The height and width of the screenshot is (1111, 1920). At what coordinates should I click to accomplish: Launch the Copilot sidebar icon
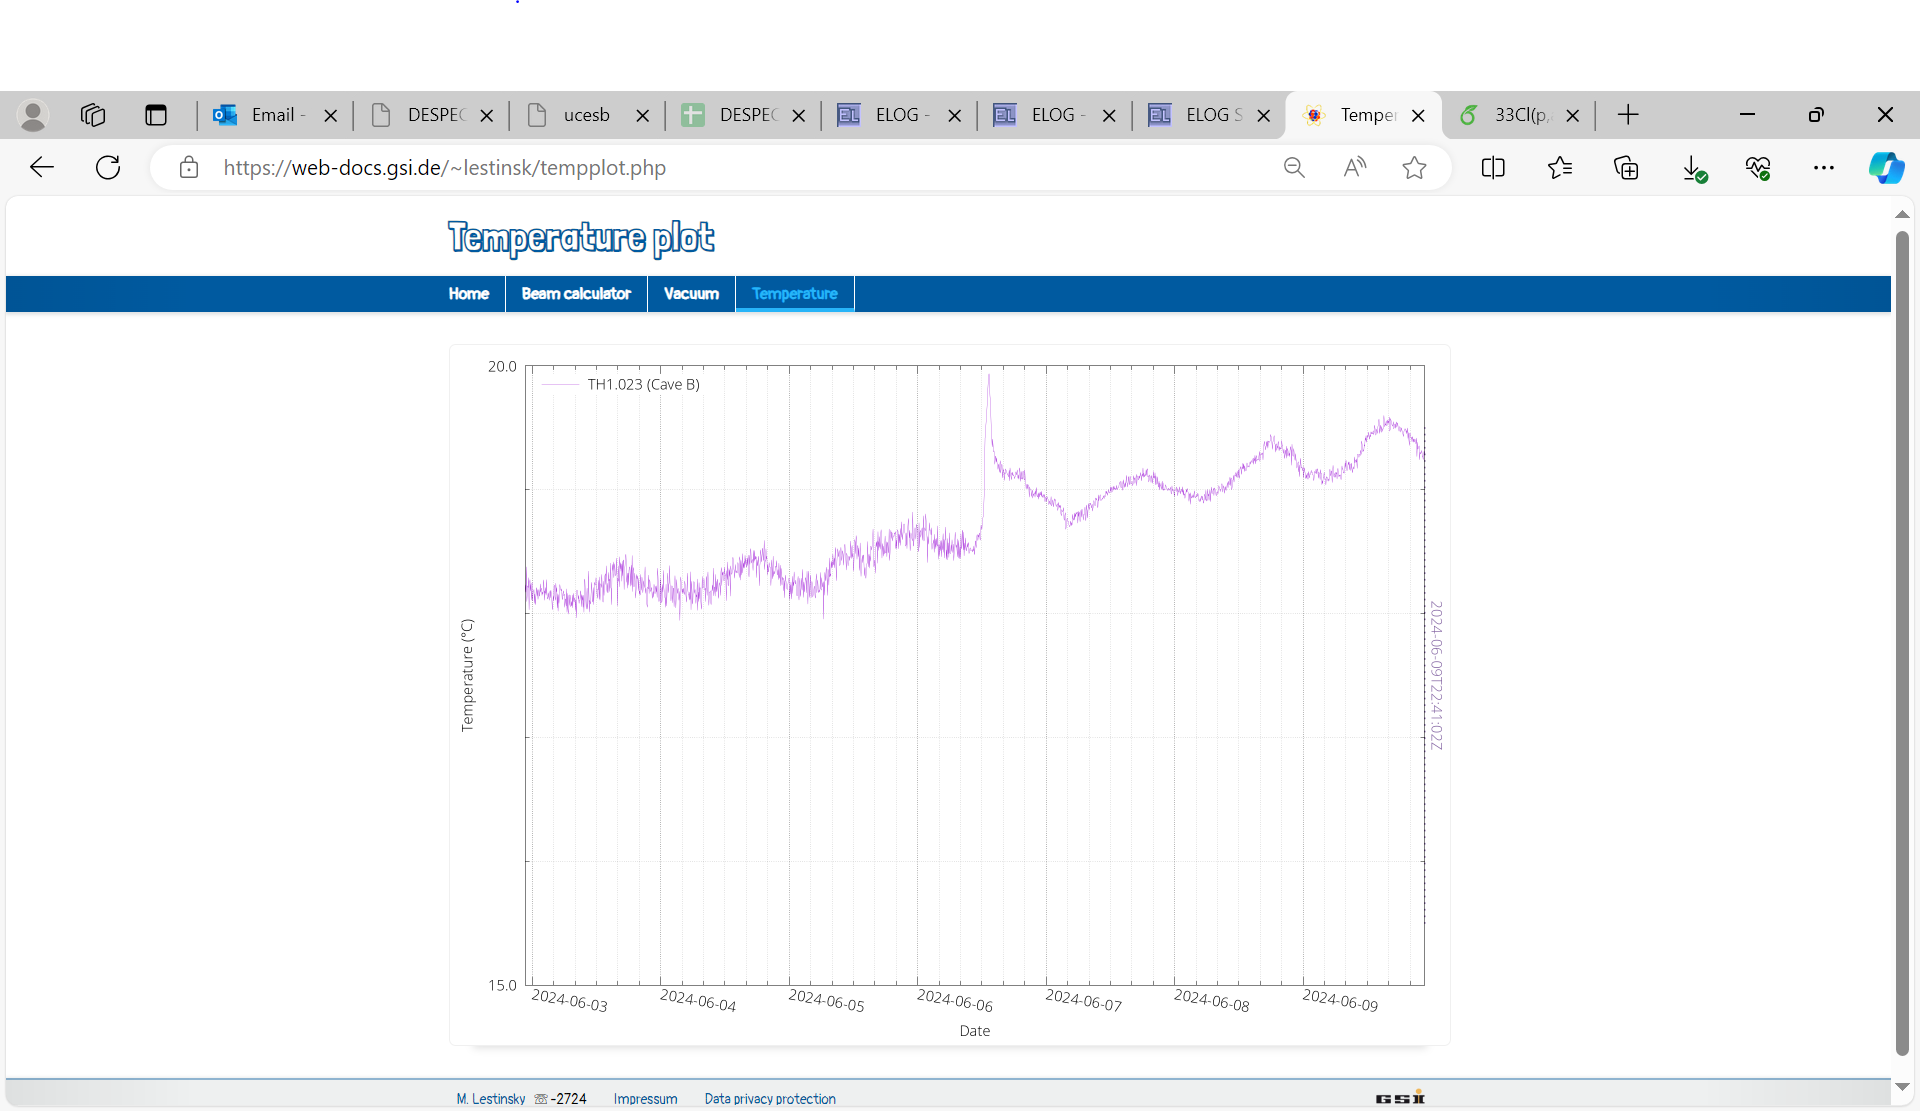tap(1886, 167)
